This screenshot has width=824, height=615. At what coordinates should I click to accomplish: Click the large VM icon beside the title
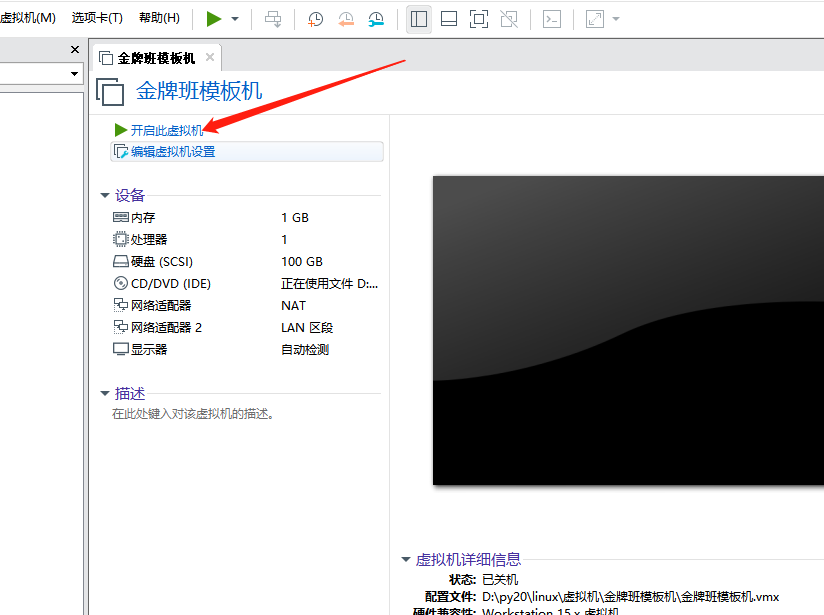(x=110, y=91)
